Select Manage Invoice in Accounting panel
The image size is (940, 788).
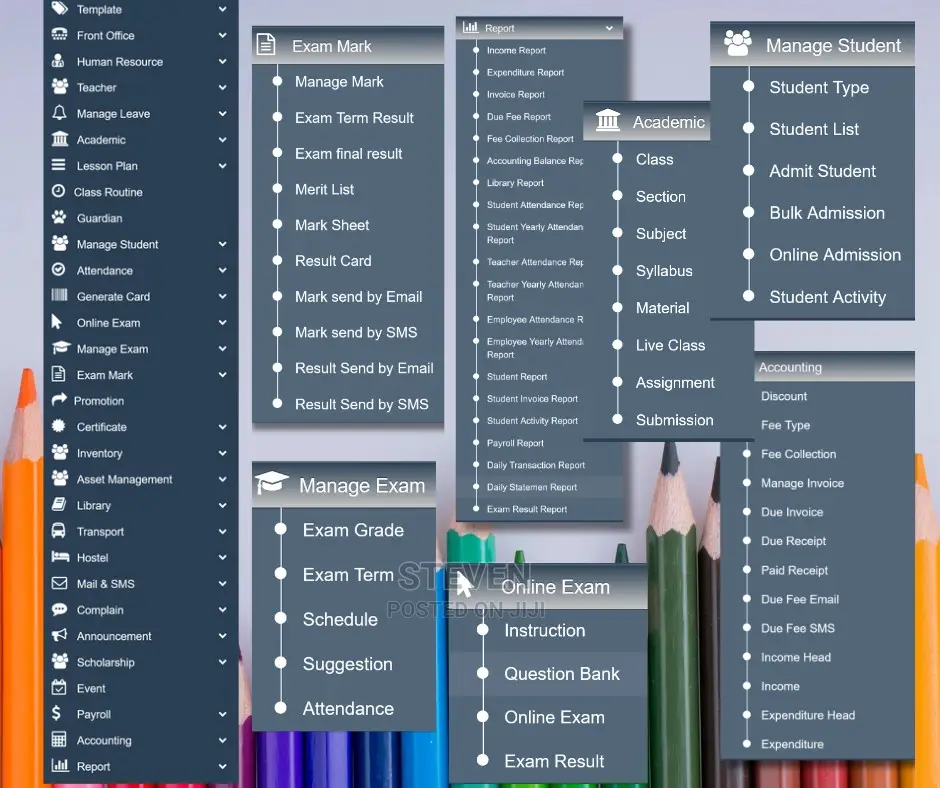[802, 483]
